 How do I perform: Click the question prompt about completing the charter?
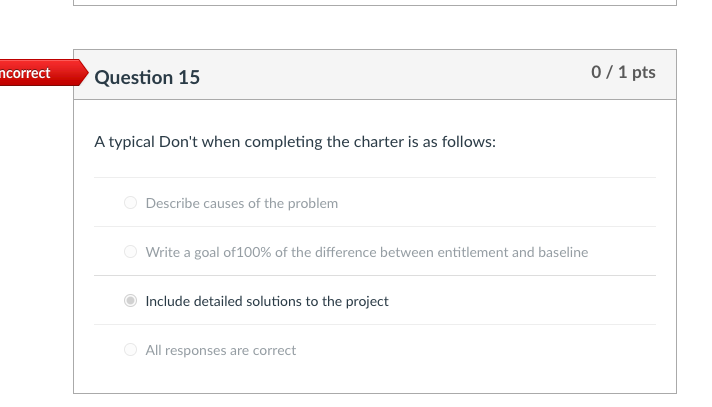tap(295, 142)
